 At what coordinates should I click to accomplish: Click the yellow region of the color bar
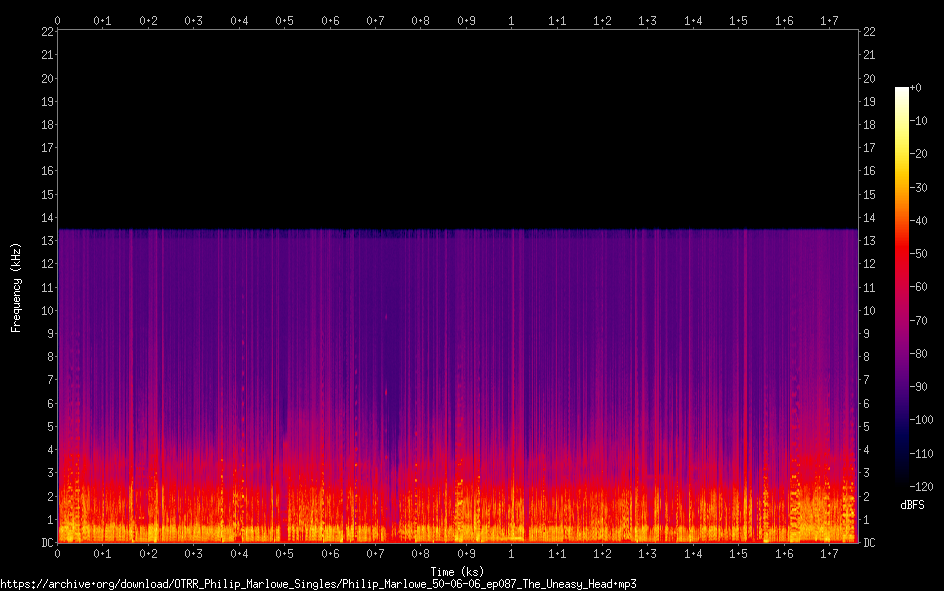(x=902, y=150)
